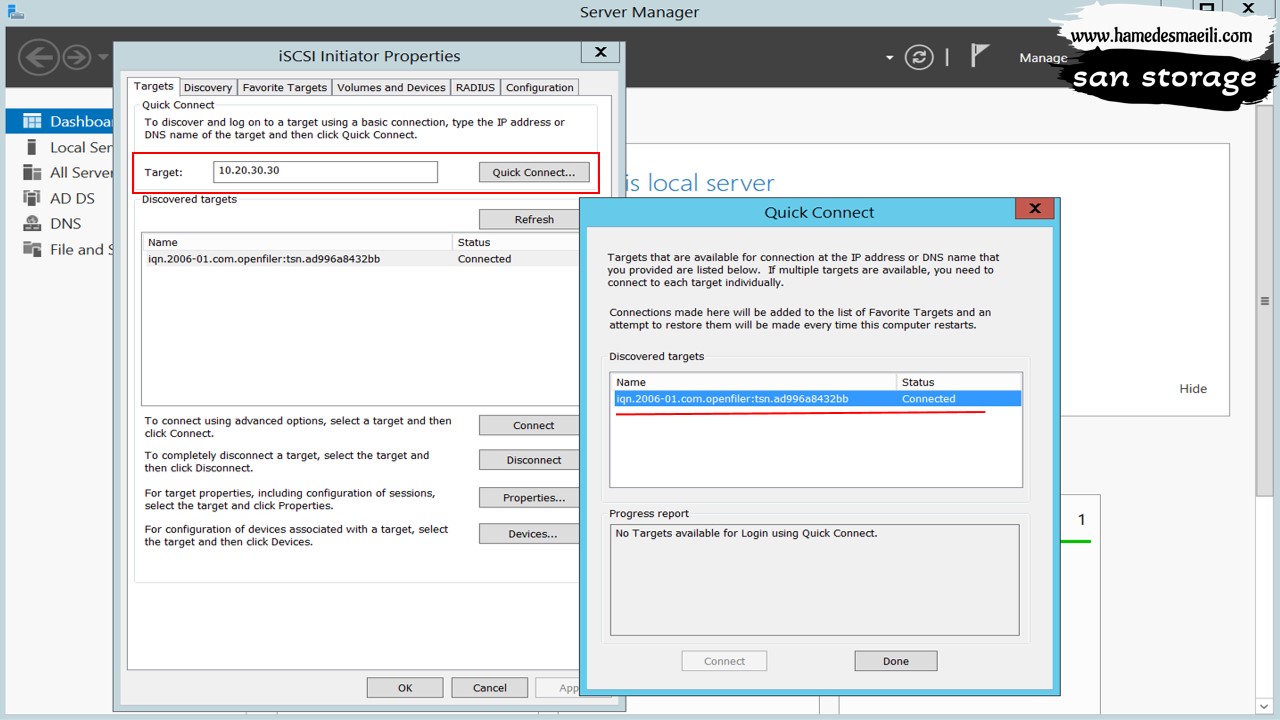Click the File and Storage Services icon

coord(31,249)
